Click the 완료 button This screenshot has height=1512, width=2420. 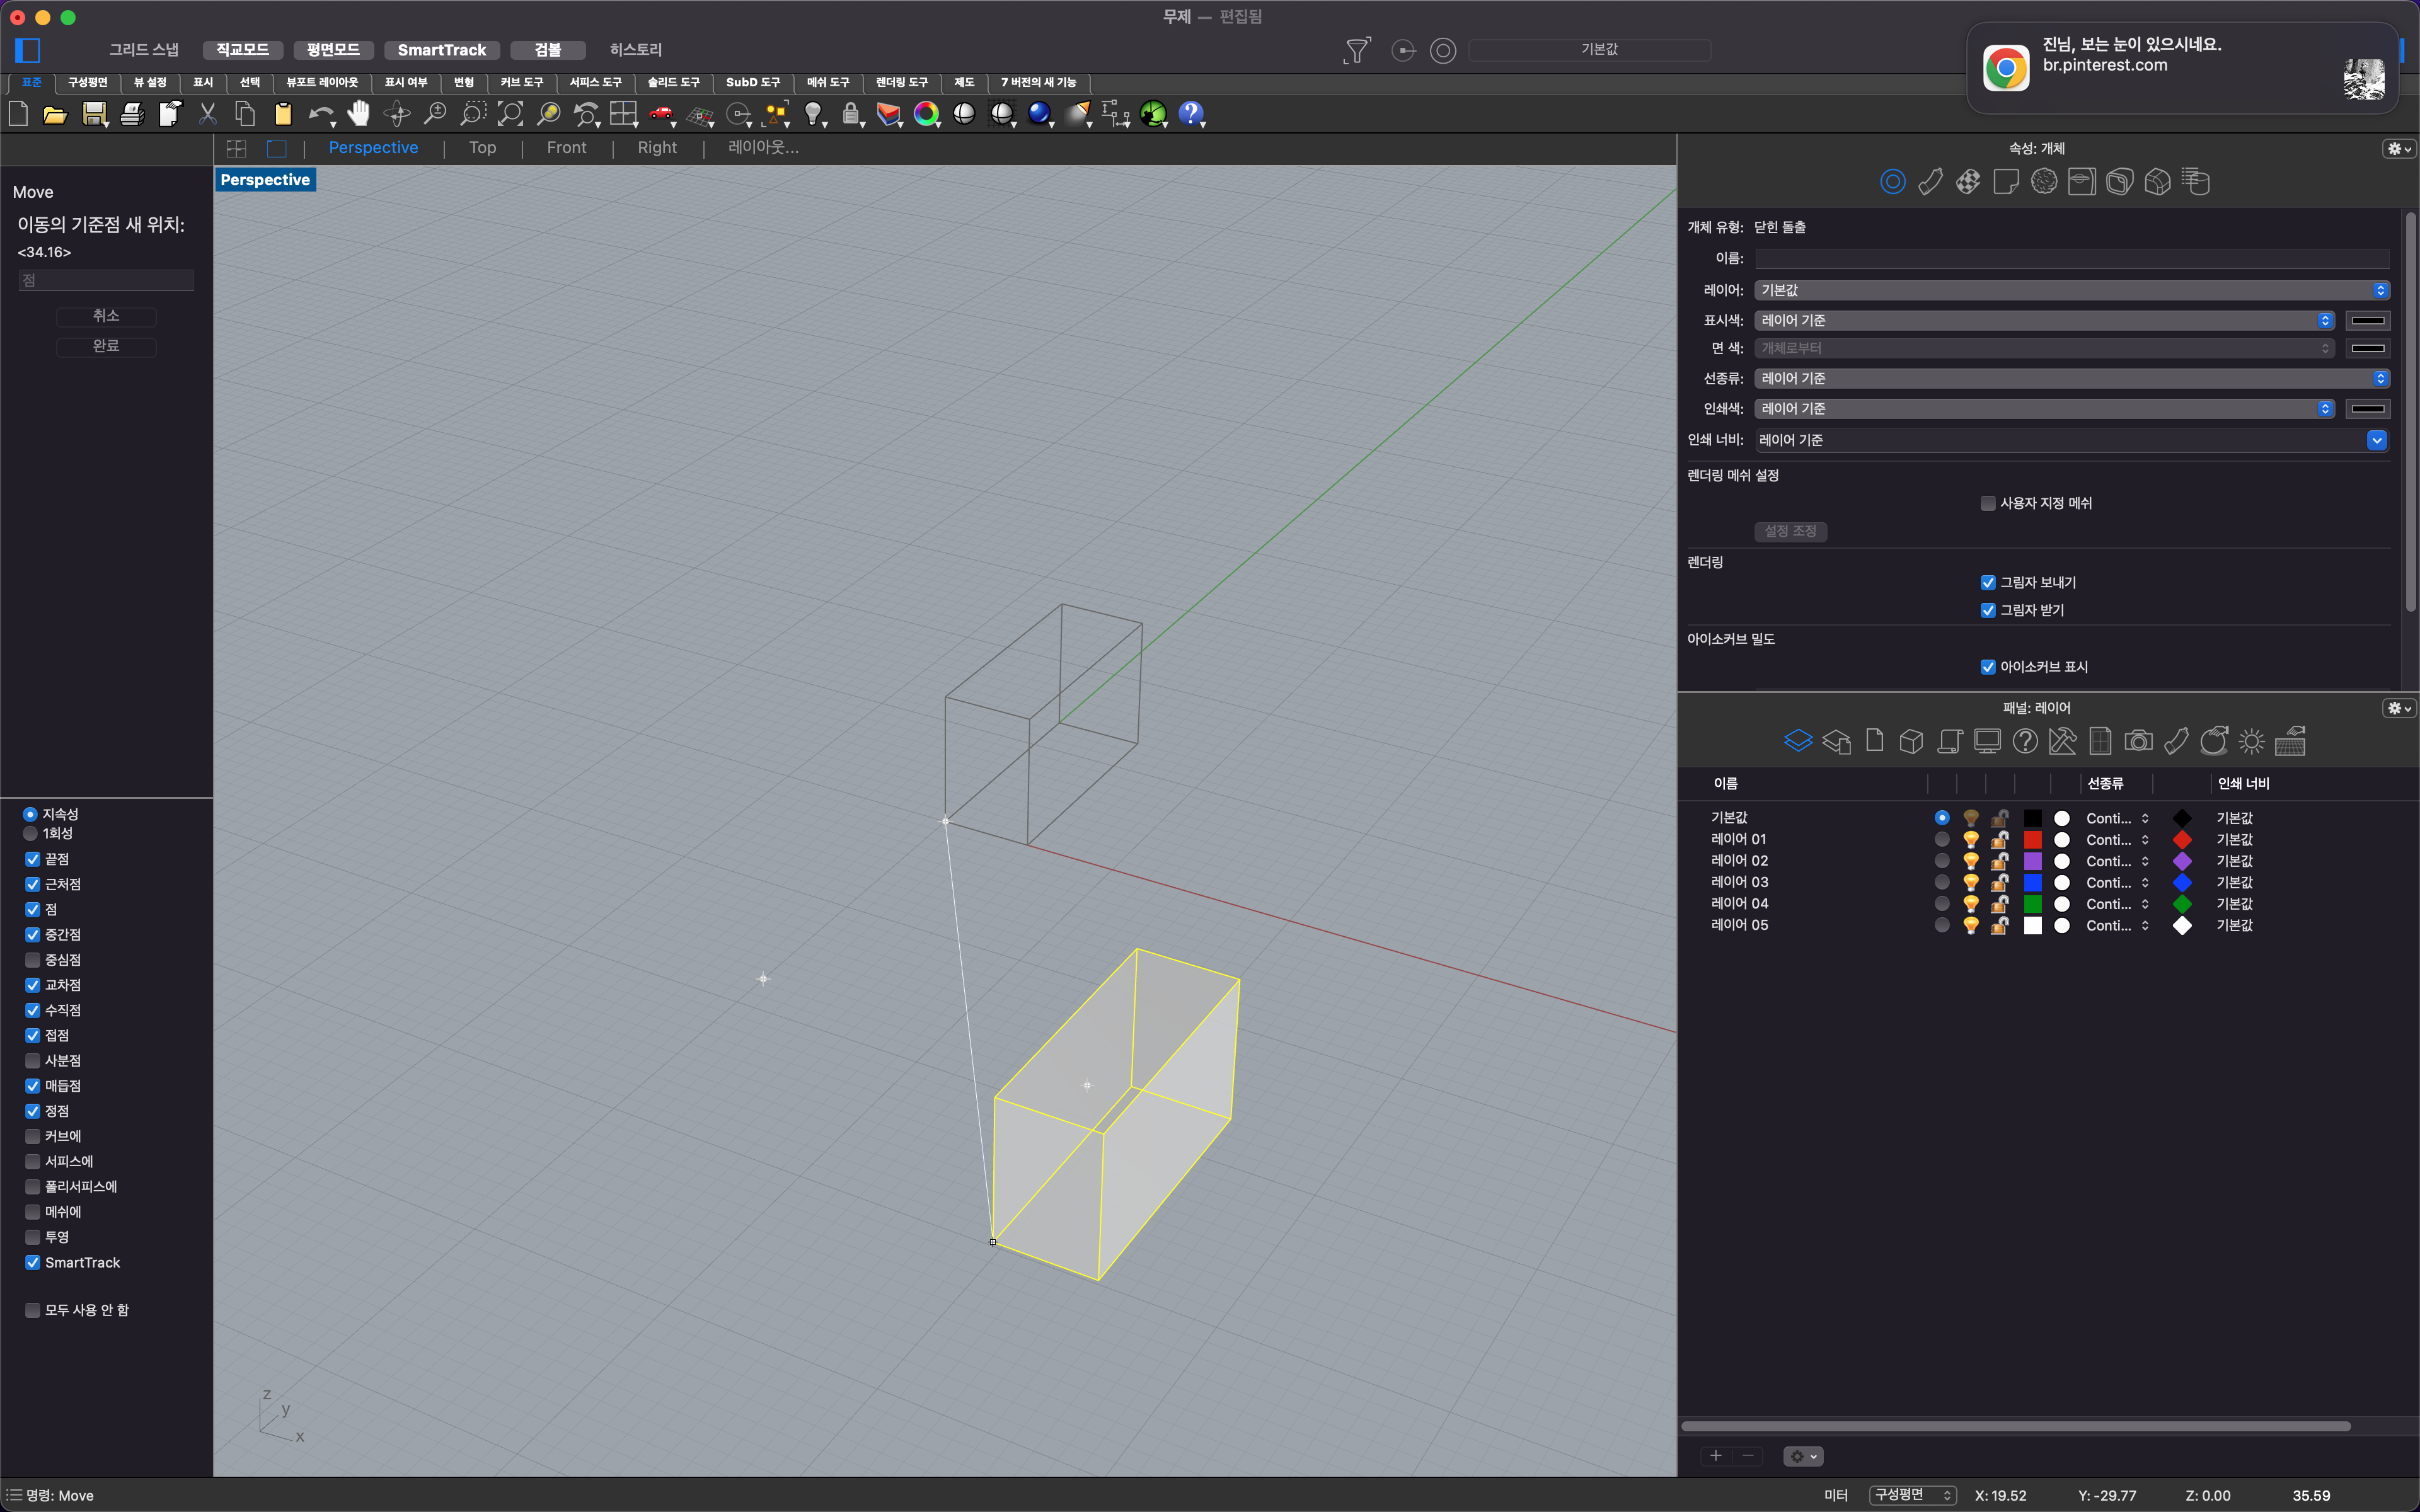point(106,346)
